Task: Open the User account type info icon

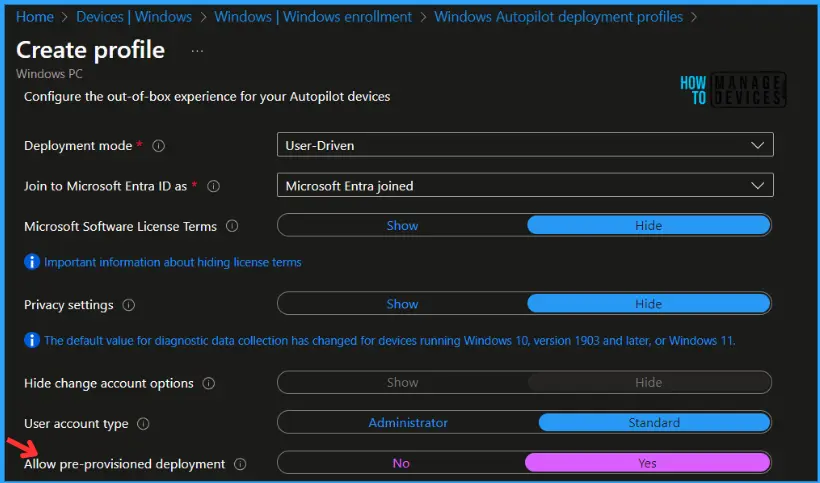Action: click(x=143, y=423)
